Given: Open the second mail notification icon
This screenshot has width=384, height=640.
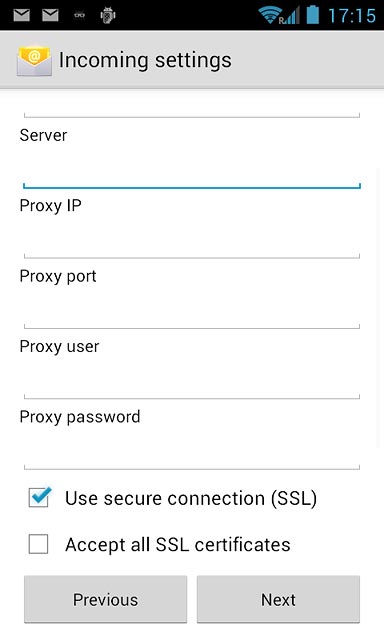Looking at the screenshot, I should pyautogui.click(x=50, y=16).
